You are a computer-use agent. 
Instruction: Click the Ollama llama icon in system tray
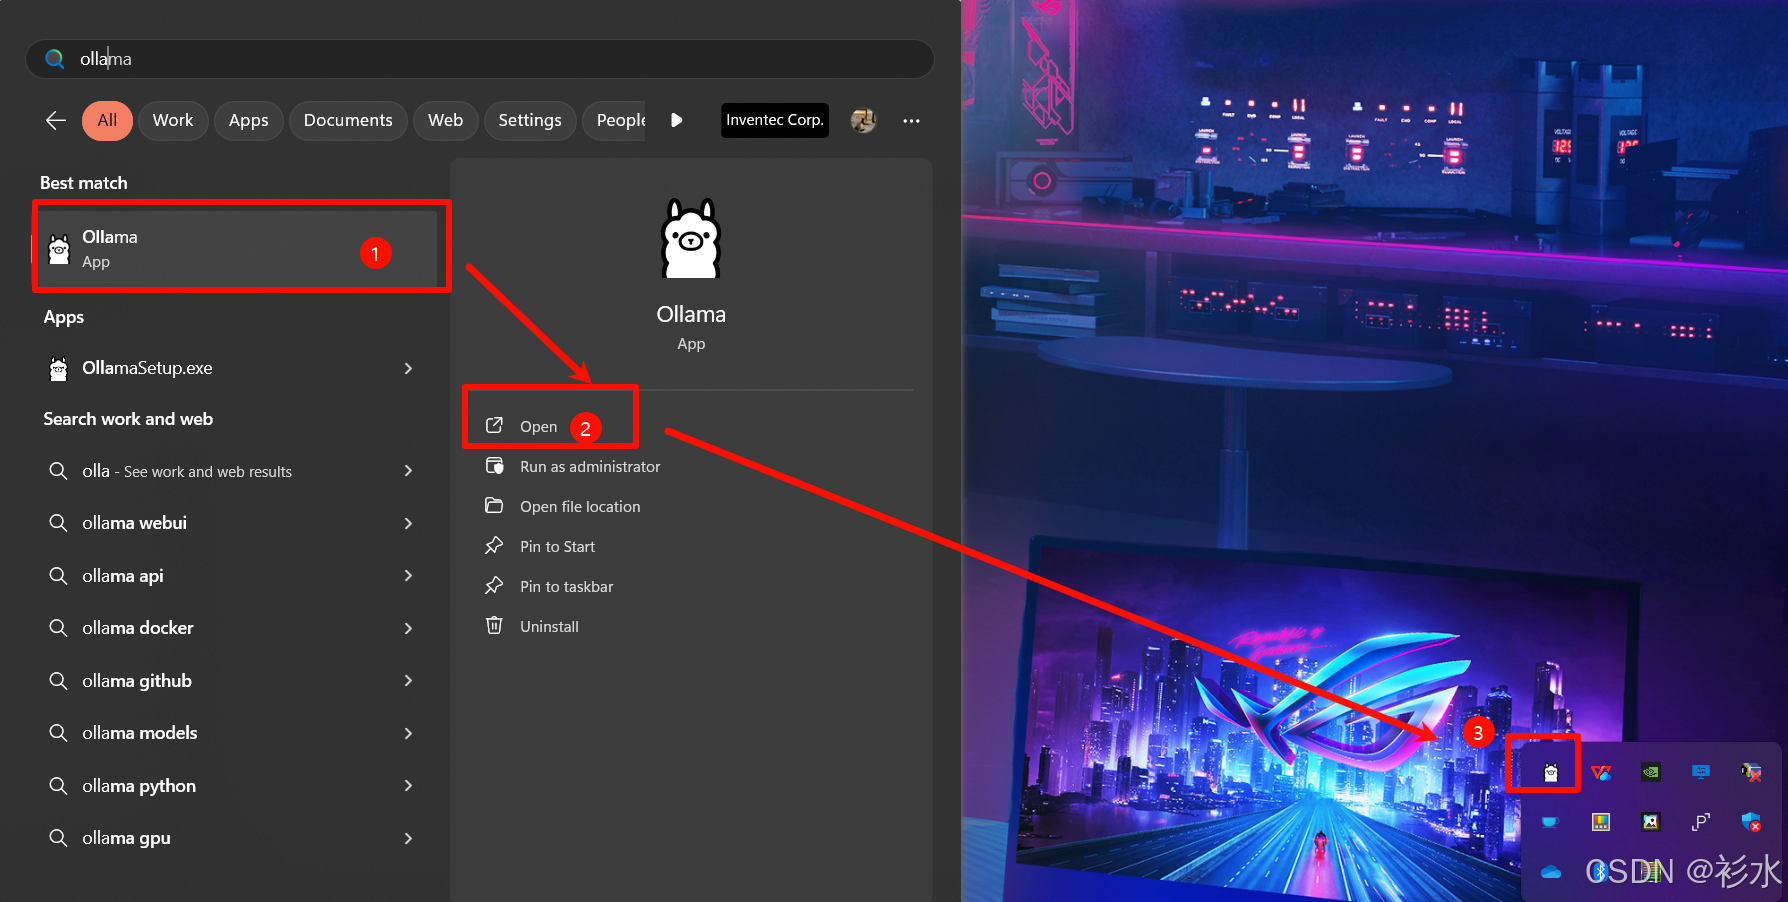[1551, 772]
